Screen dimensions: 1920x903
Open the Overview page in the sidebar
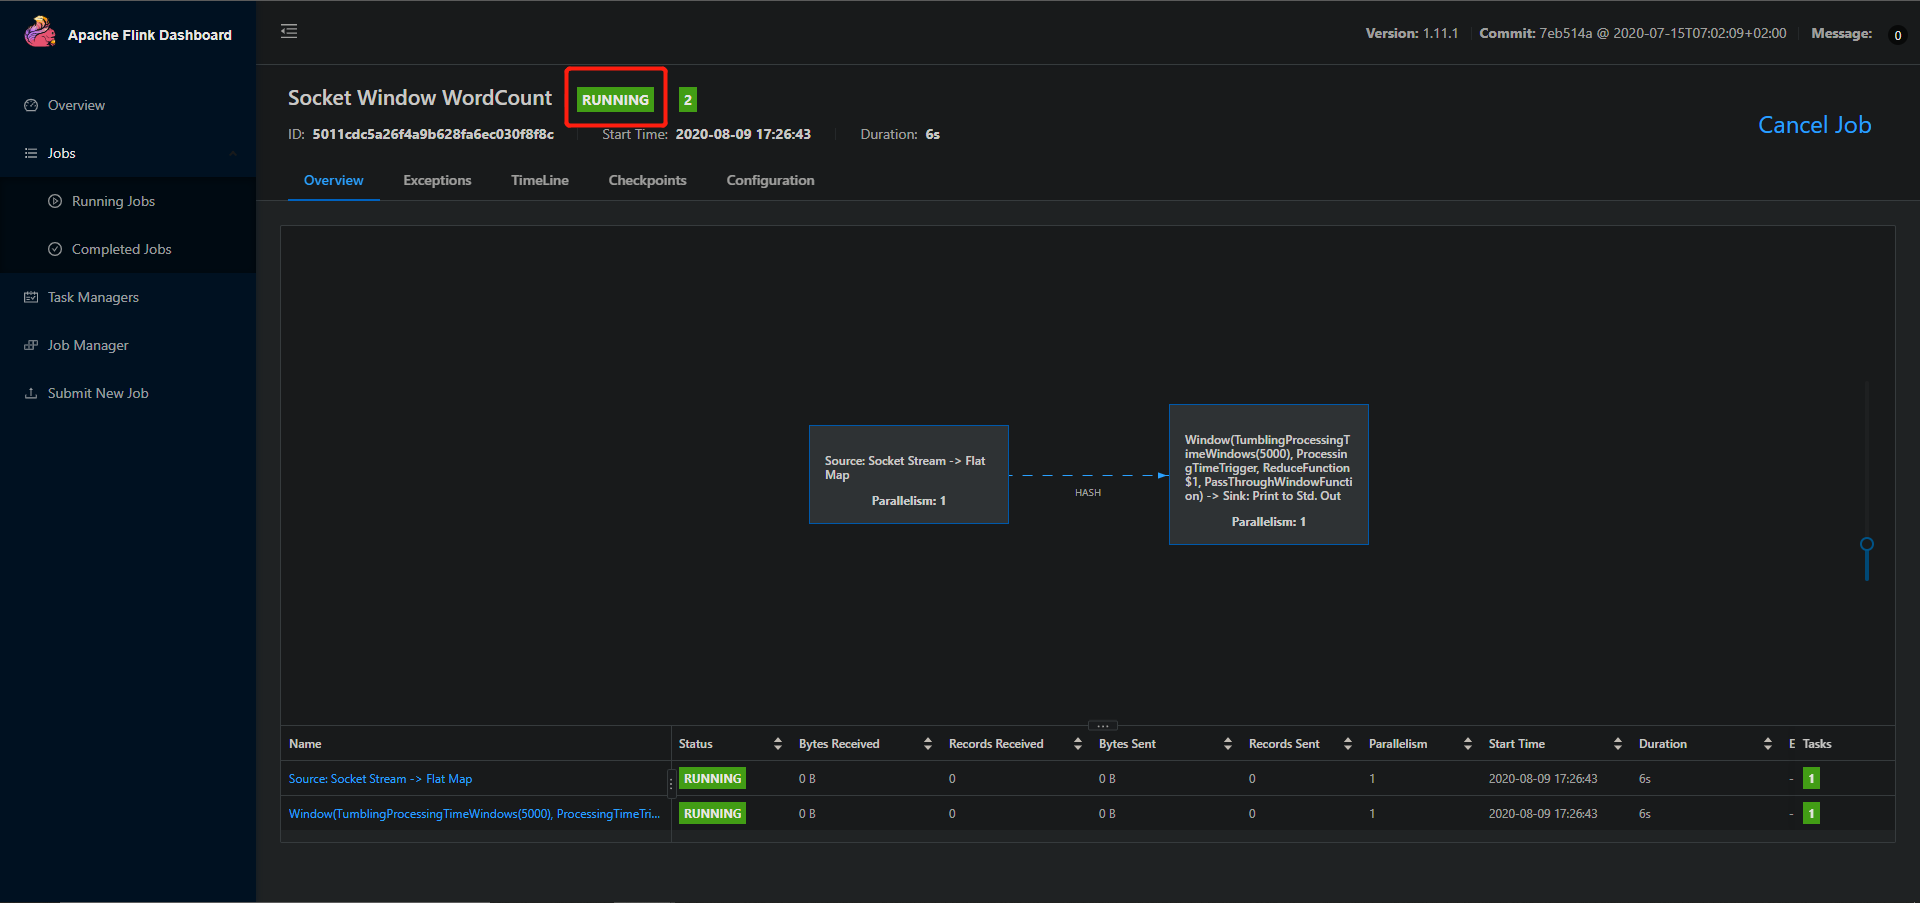pos(76,105)
